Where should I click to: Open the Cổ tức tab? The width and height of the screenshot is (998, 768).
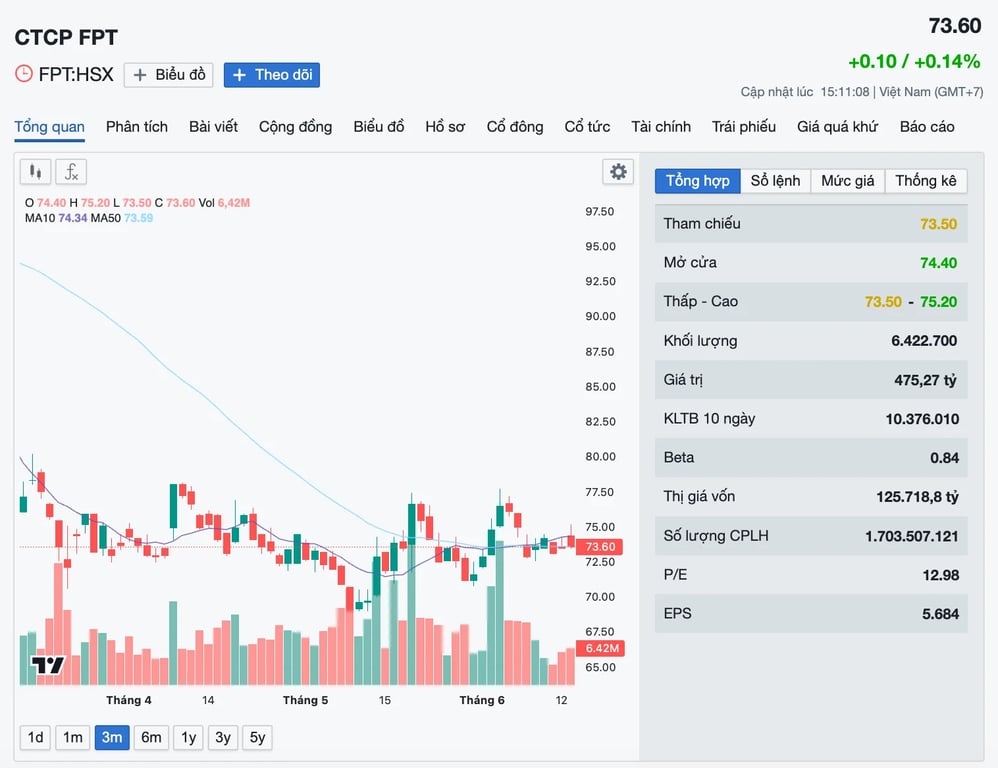pyautogui.click(x=587, y=127)
